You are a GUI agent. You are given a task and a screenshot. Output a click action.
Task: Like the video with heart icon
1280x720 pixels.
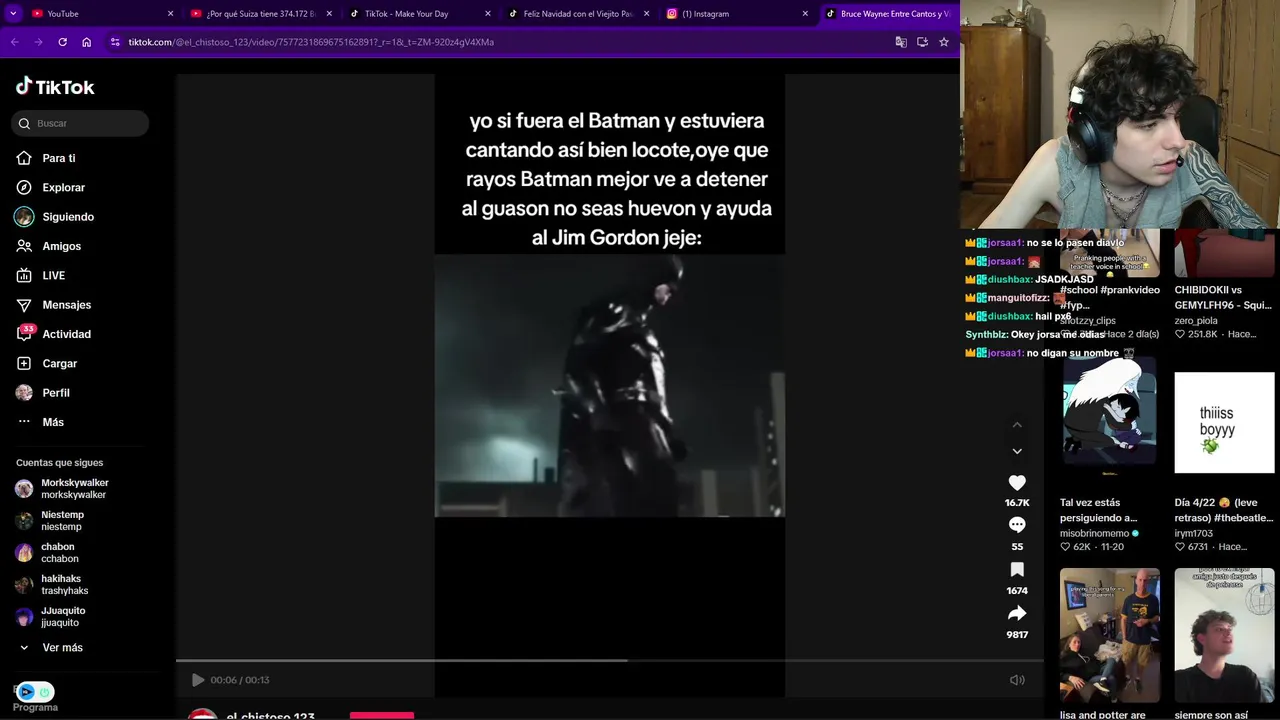point(1017,482)
